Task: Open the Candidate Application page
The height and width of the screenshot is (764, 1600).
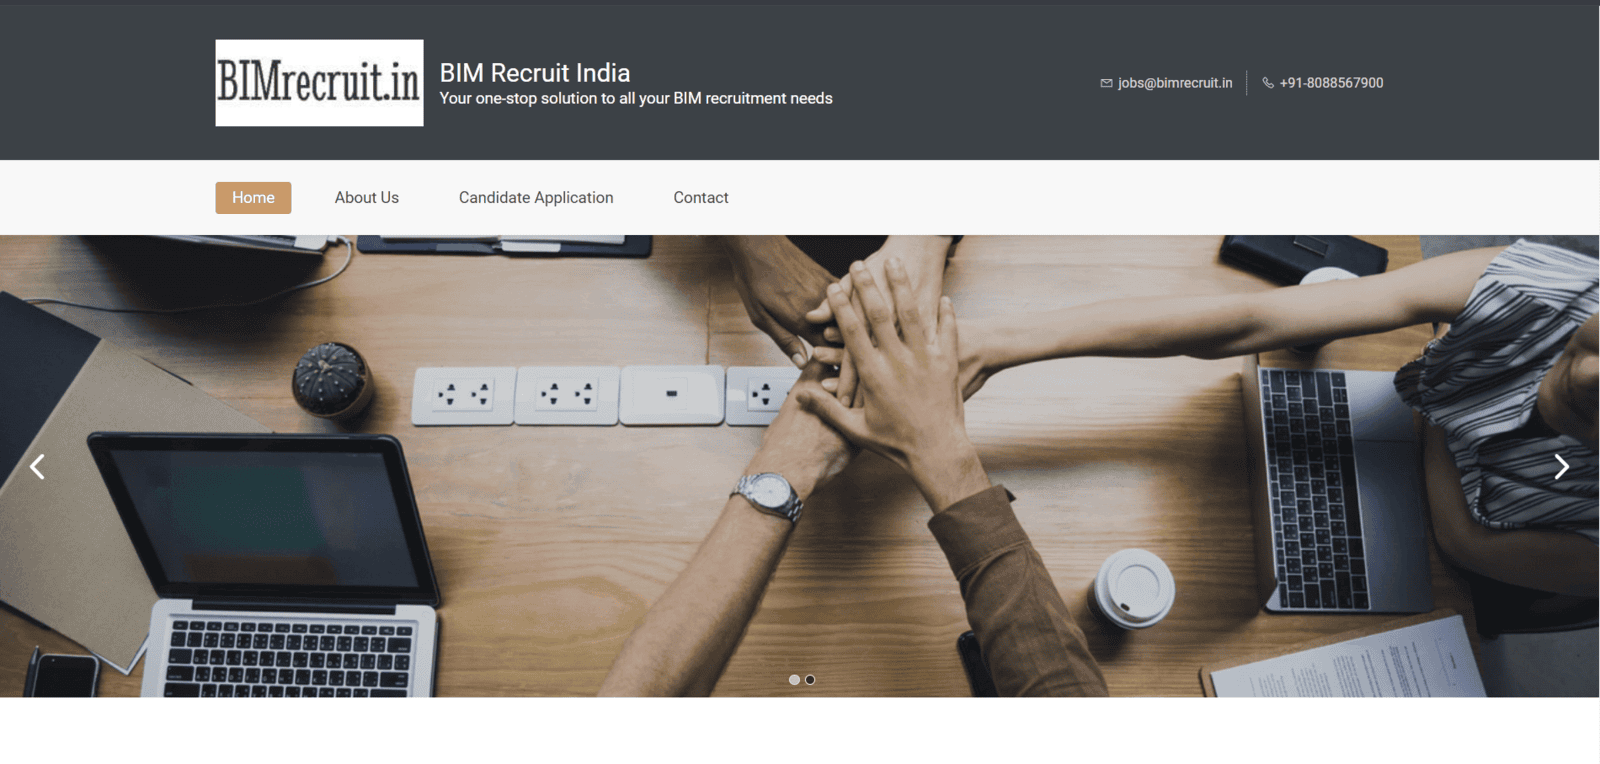Action: (x=536, y=198)
